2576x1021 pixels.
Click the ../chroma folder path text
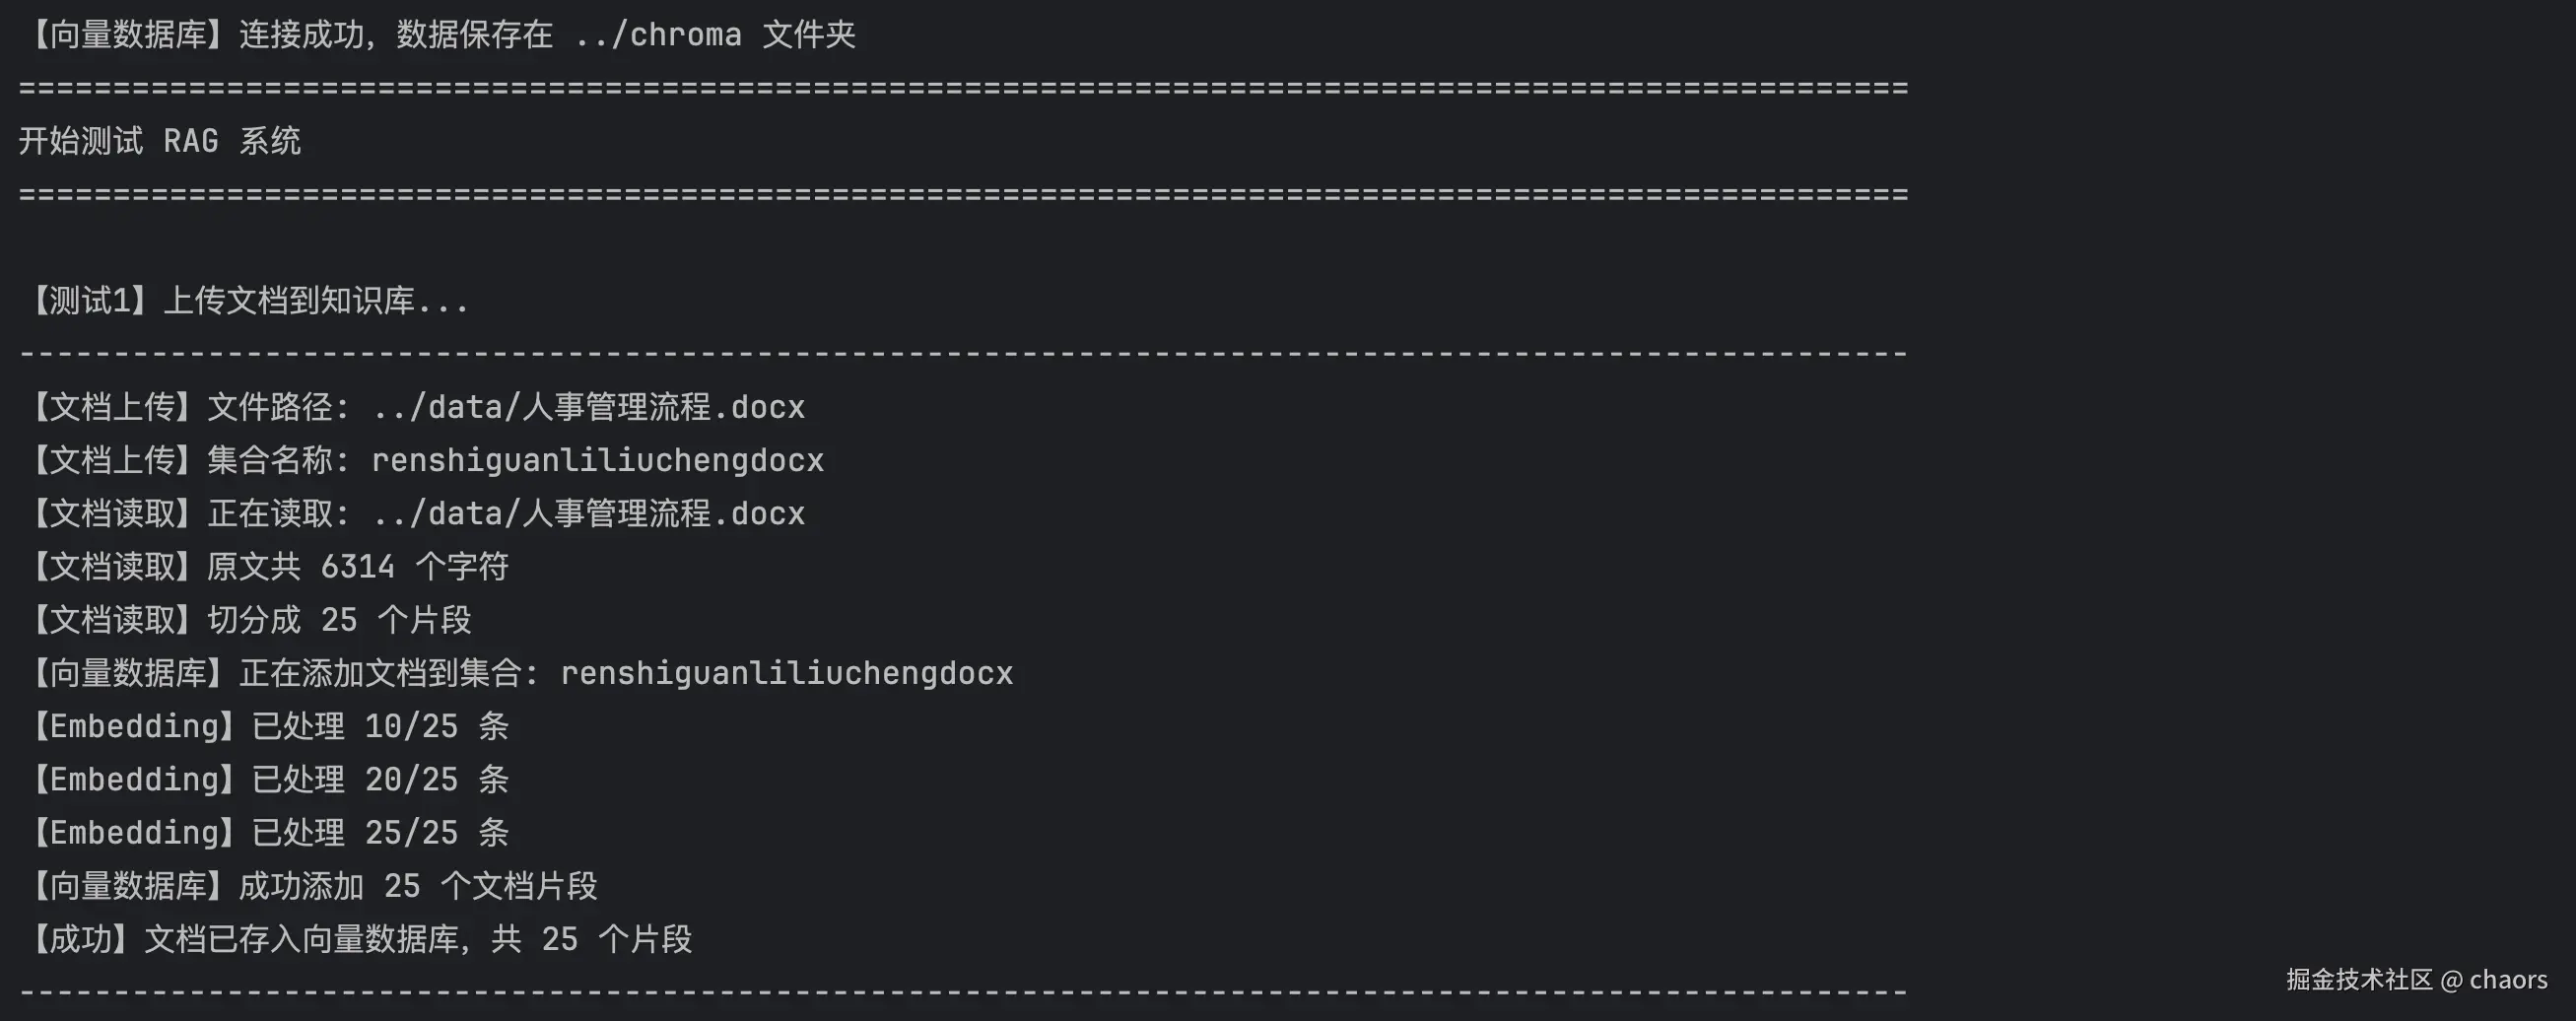[x=658, y=36]
